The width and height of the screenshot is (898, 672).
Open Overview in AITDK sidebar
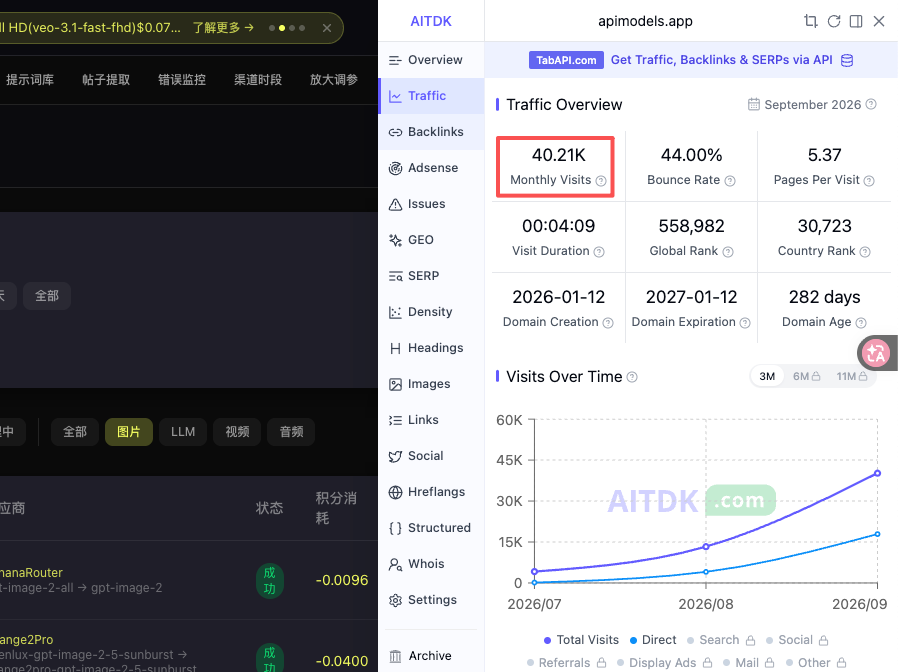[x=431, y=60]
